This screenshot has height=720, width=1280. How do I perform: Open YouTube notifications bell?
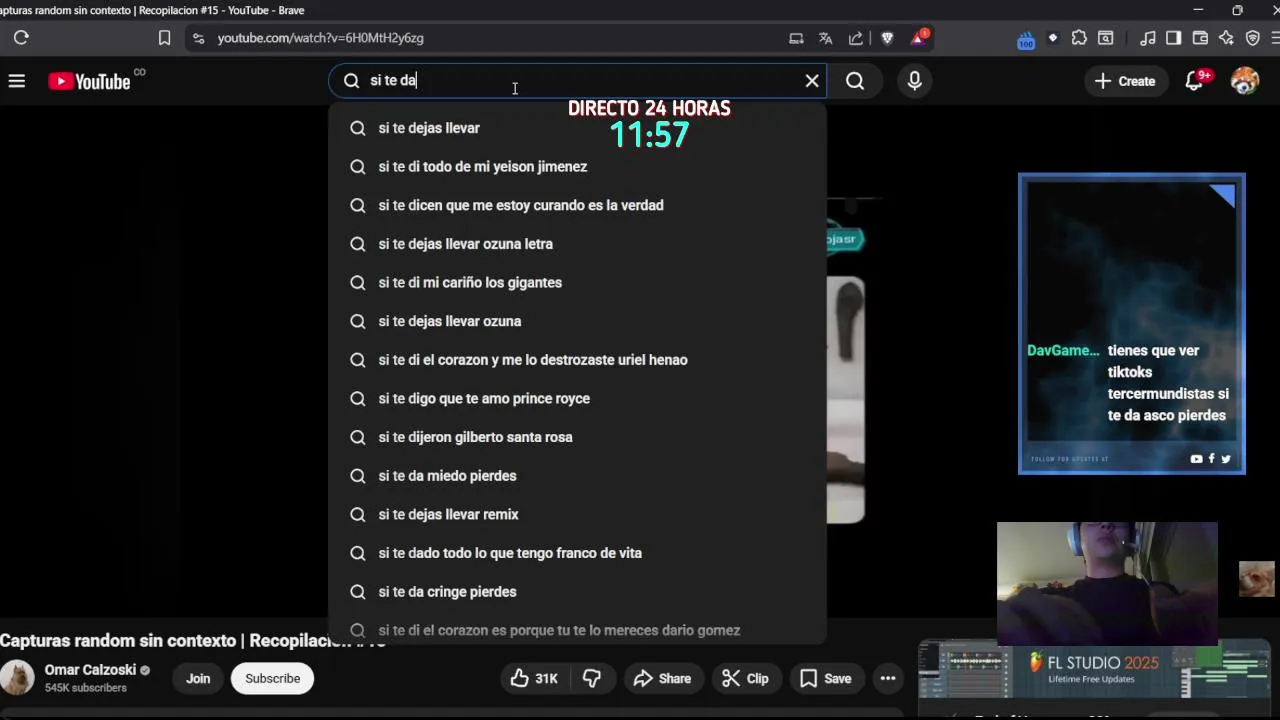(1195, 81)
